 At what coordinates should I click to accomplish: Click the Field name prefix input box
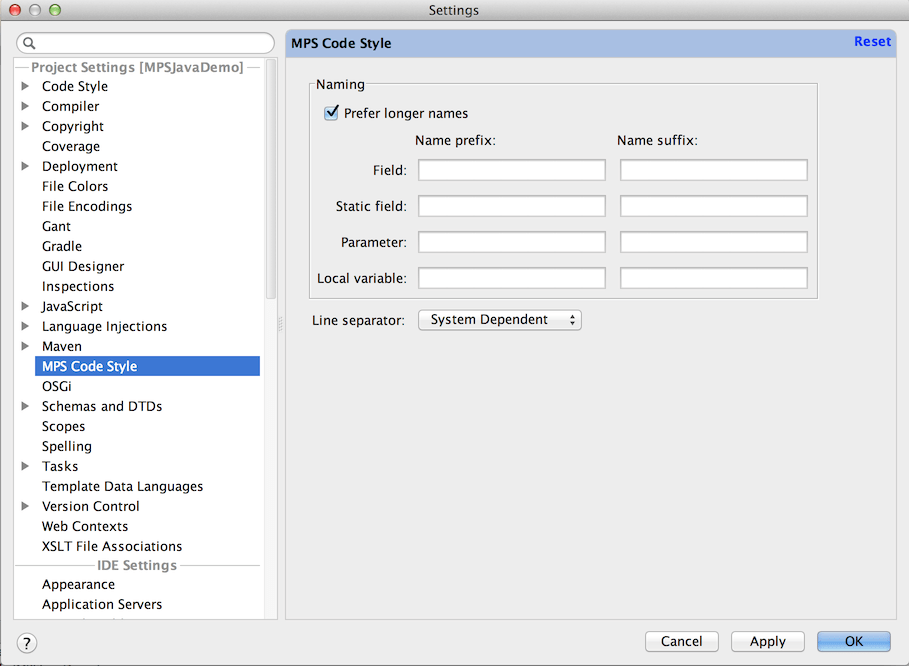click(x=511, y=169)
